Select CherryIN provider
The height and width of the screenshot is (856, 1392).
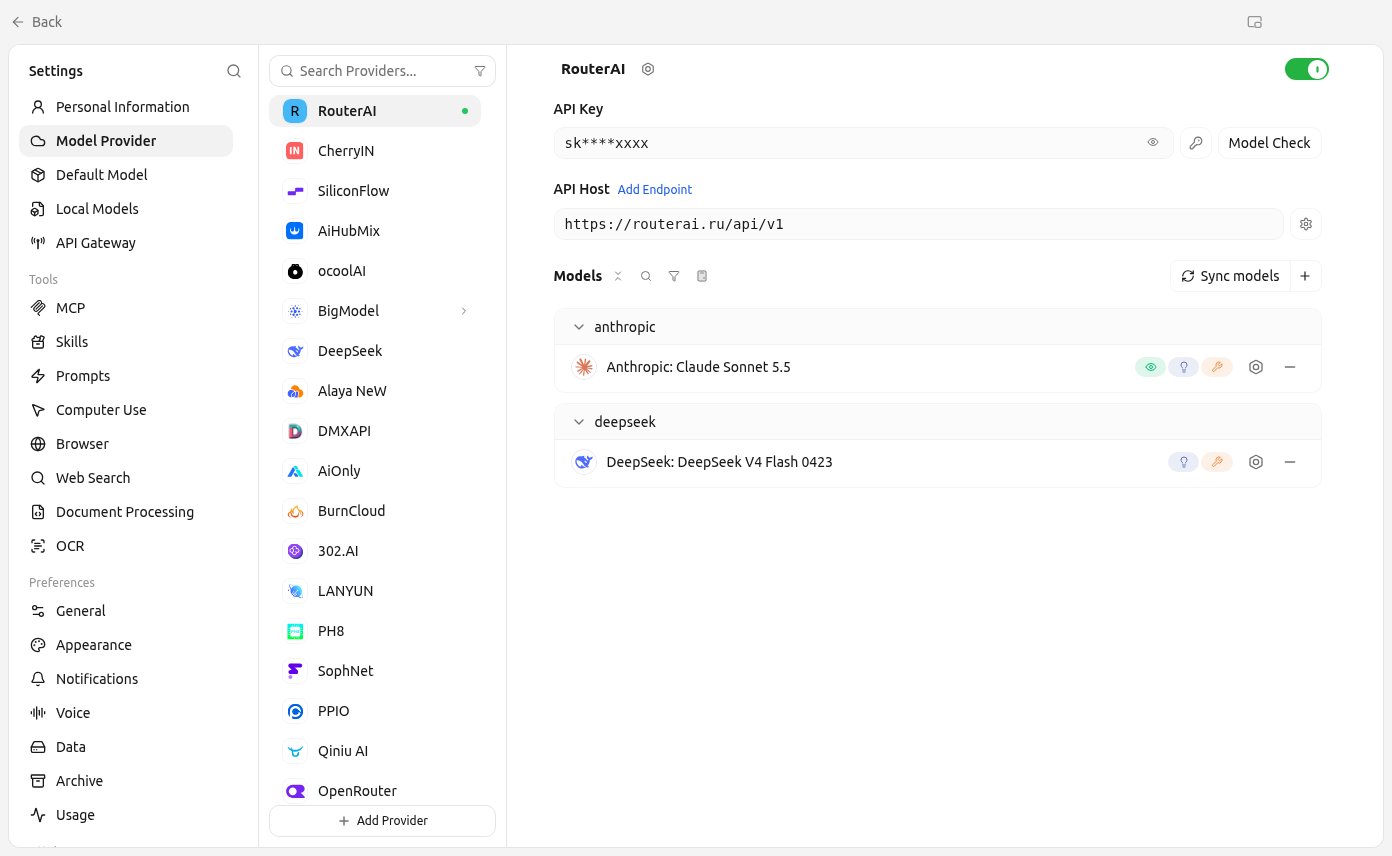click(375, 151)
